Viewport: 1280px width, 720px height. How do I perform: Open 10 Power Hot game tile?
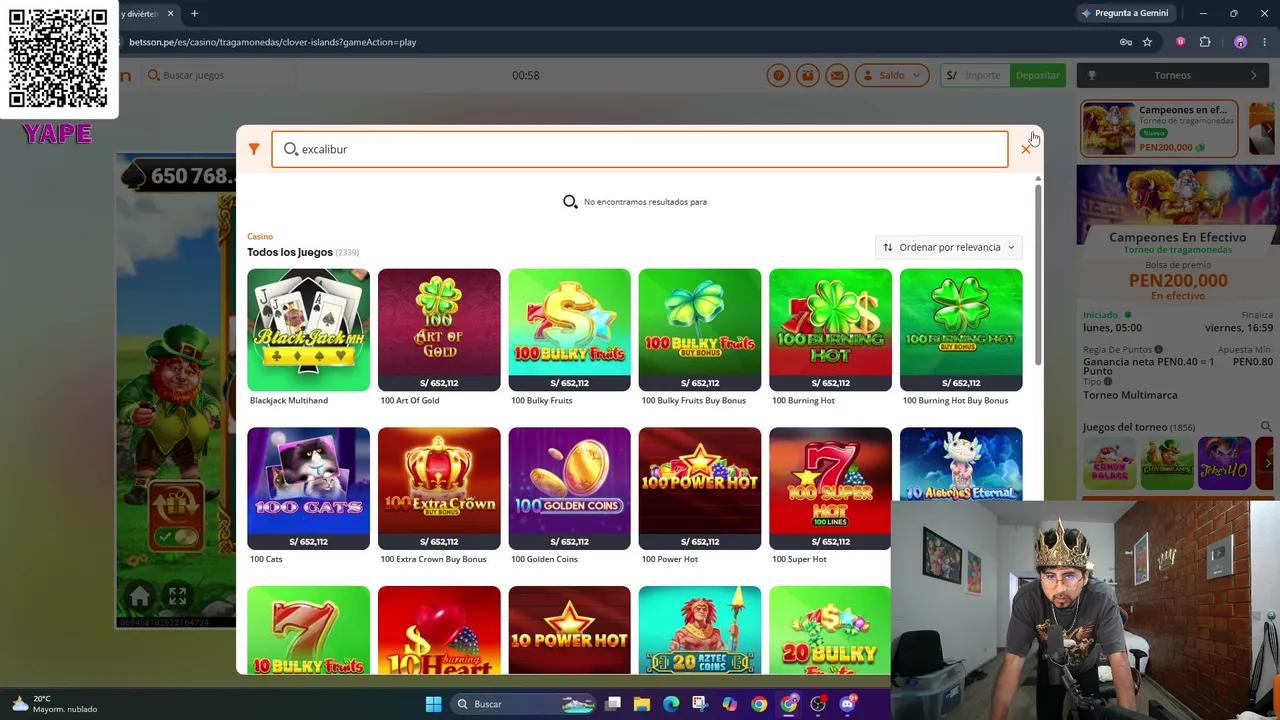pos(569,630)
